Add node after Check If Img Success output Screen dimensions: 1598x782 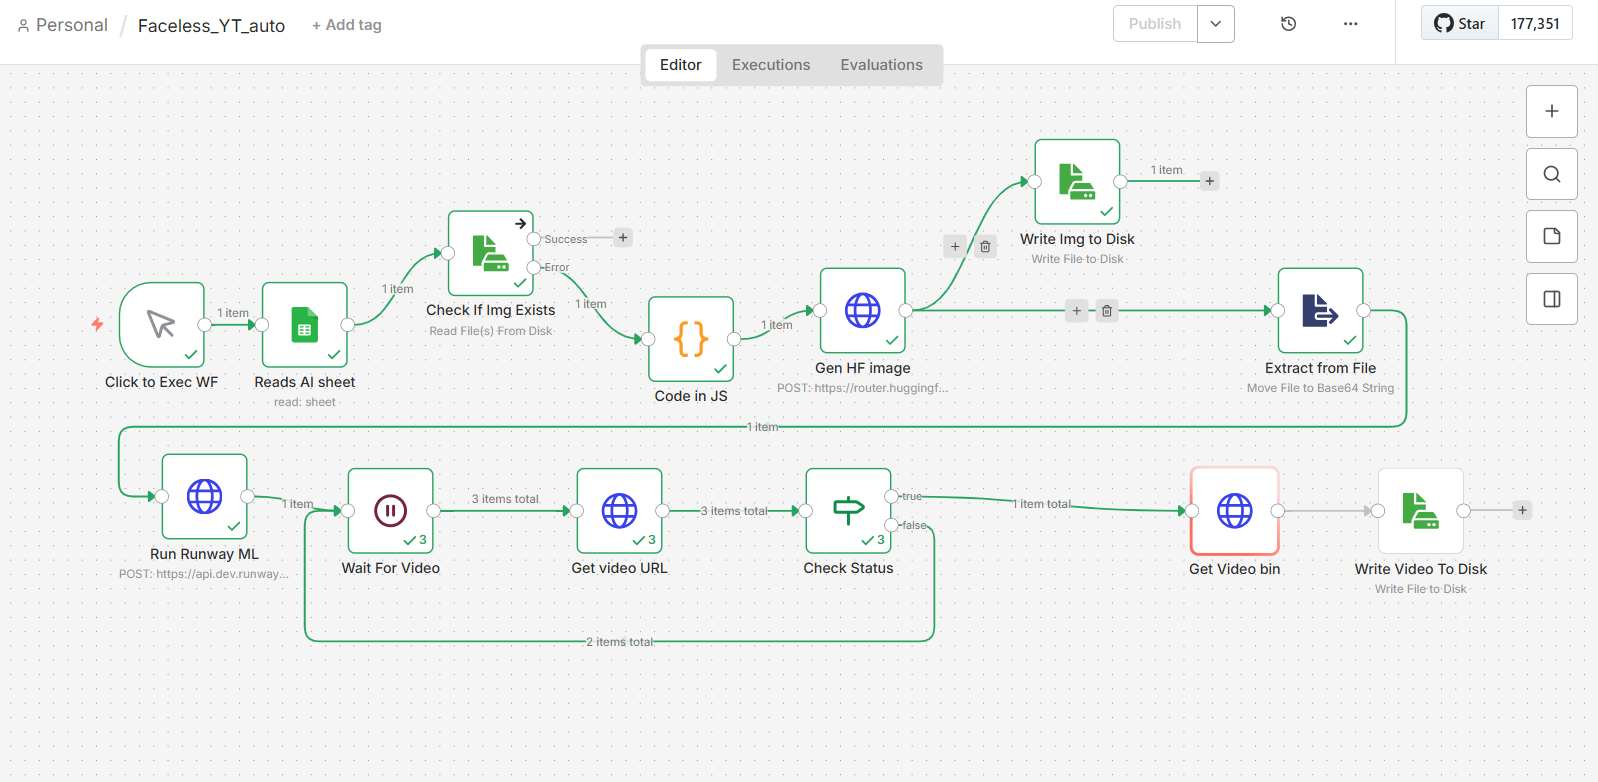(623, 238)
